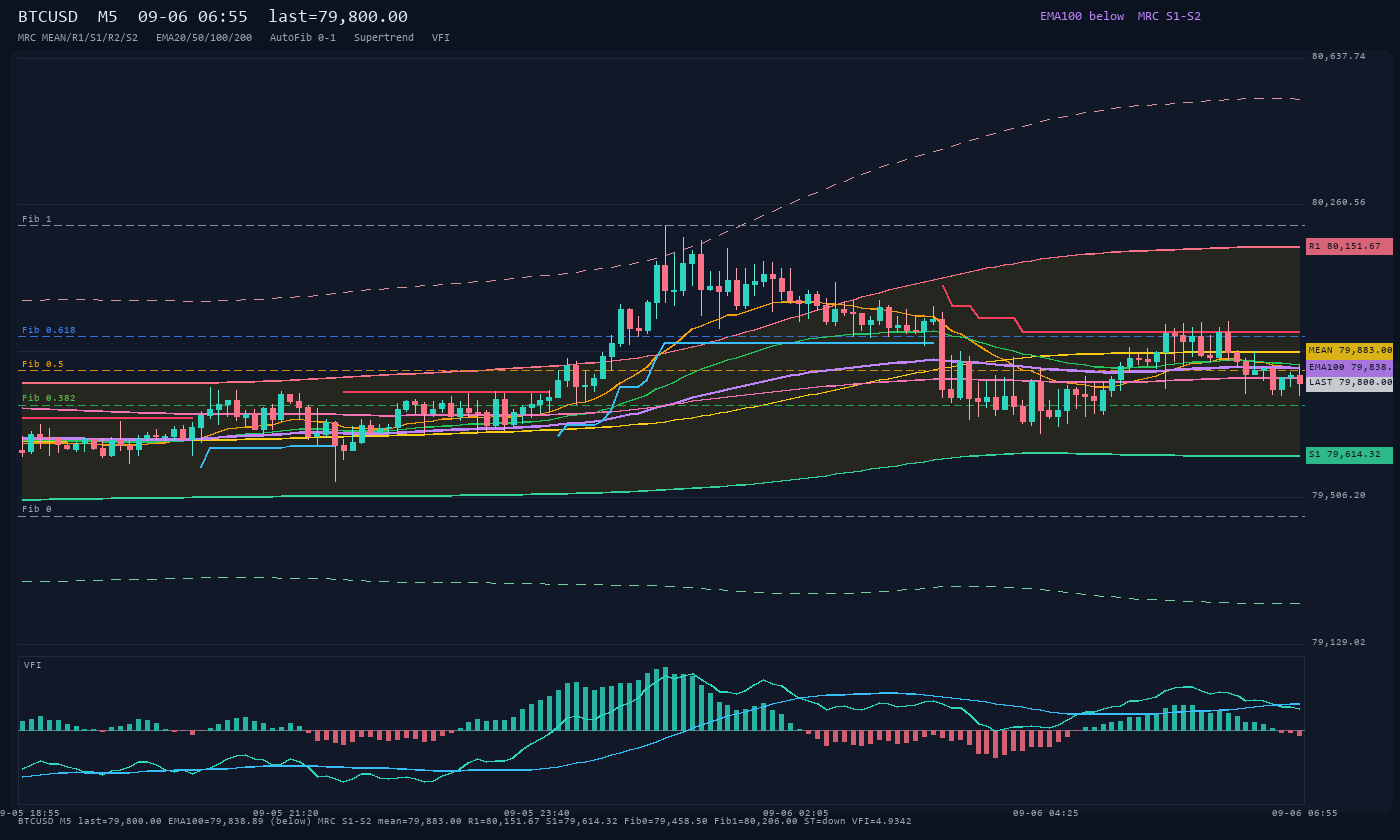The width and height of the screenshot is (1400, 840).
Task: Click the 79,506.20 price axis value
Action: (x=1338, y=495)
